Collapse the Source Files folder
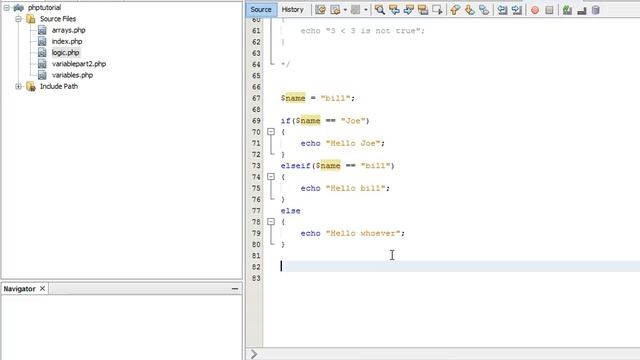 click(18, 19)
